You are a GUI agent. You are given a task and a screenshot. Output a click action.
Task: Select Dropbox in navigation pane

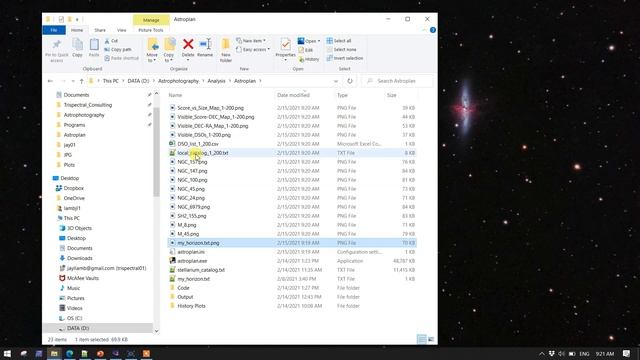[73, 188]
